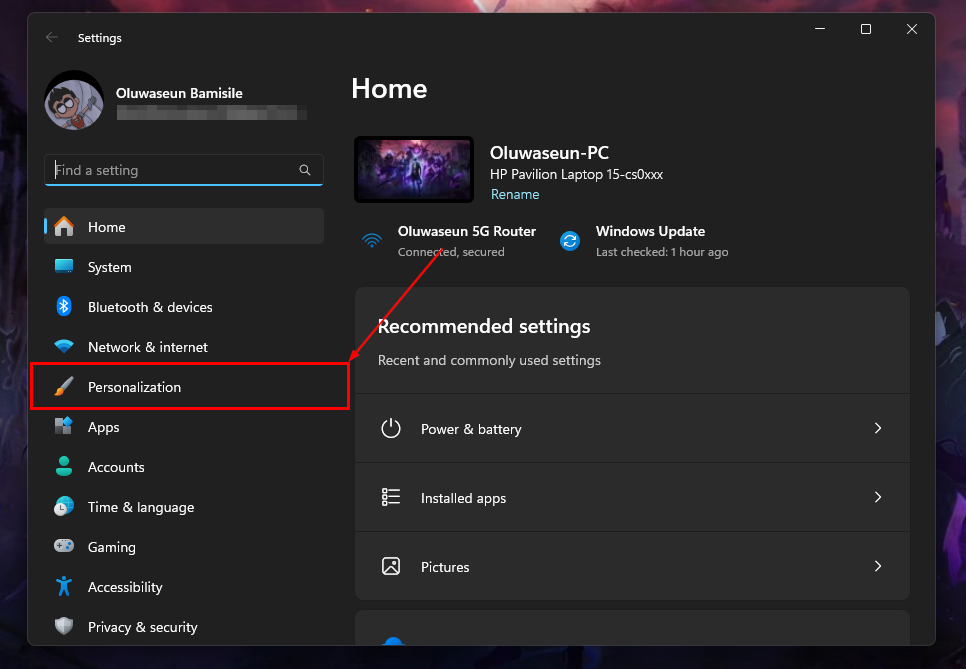The height and width of the screenshot is (669, 966).
Task: Click the Windows Update sync icon
Action: click(570, 241)
